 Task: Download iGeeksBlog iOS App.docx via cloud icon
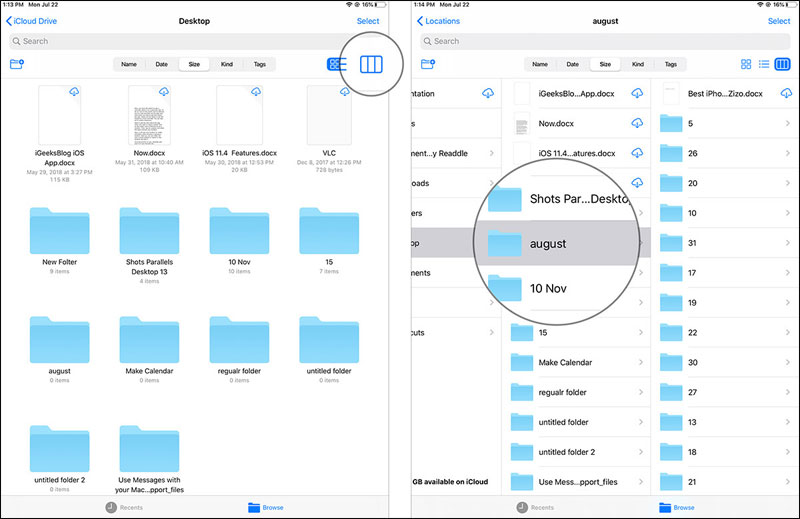click(x=76, y=93)
